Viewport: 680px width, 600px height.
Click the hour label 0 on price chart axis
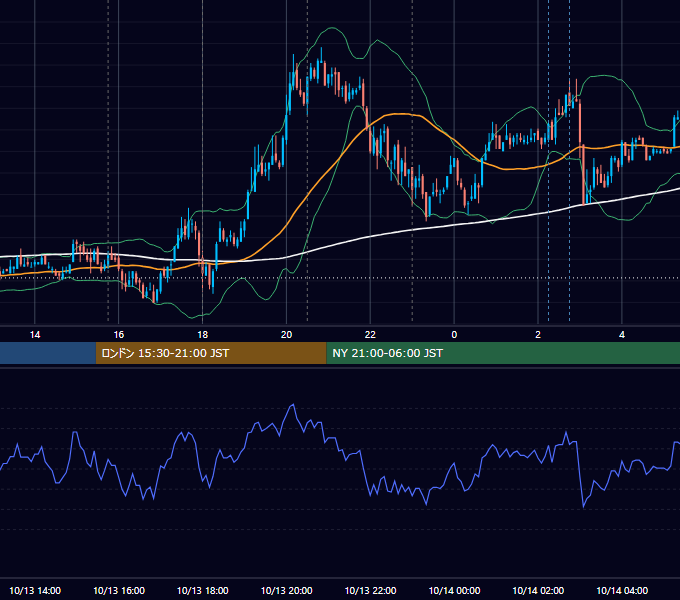[454, 335]
